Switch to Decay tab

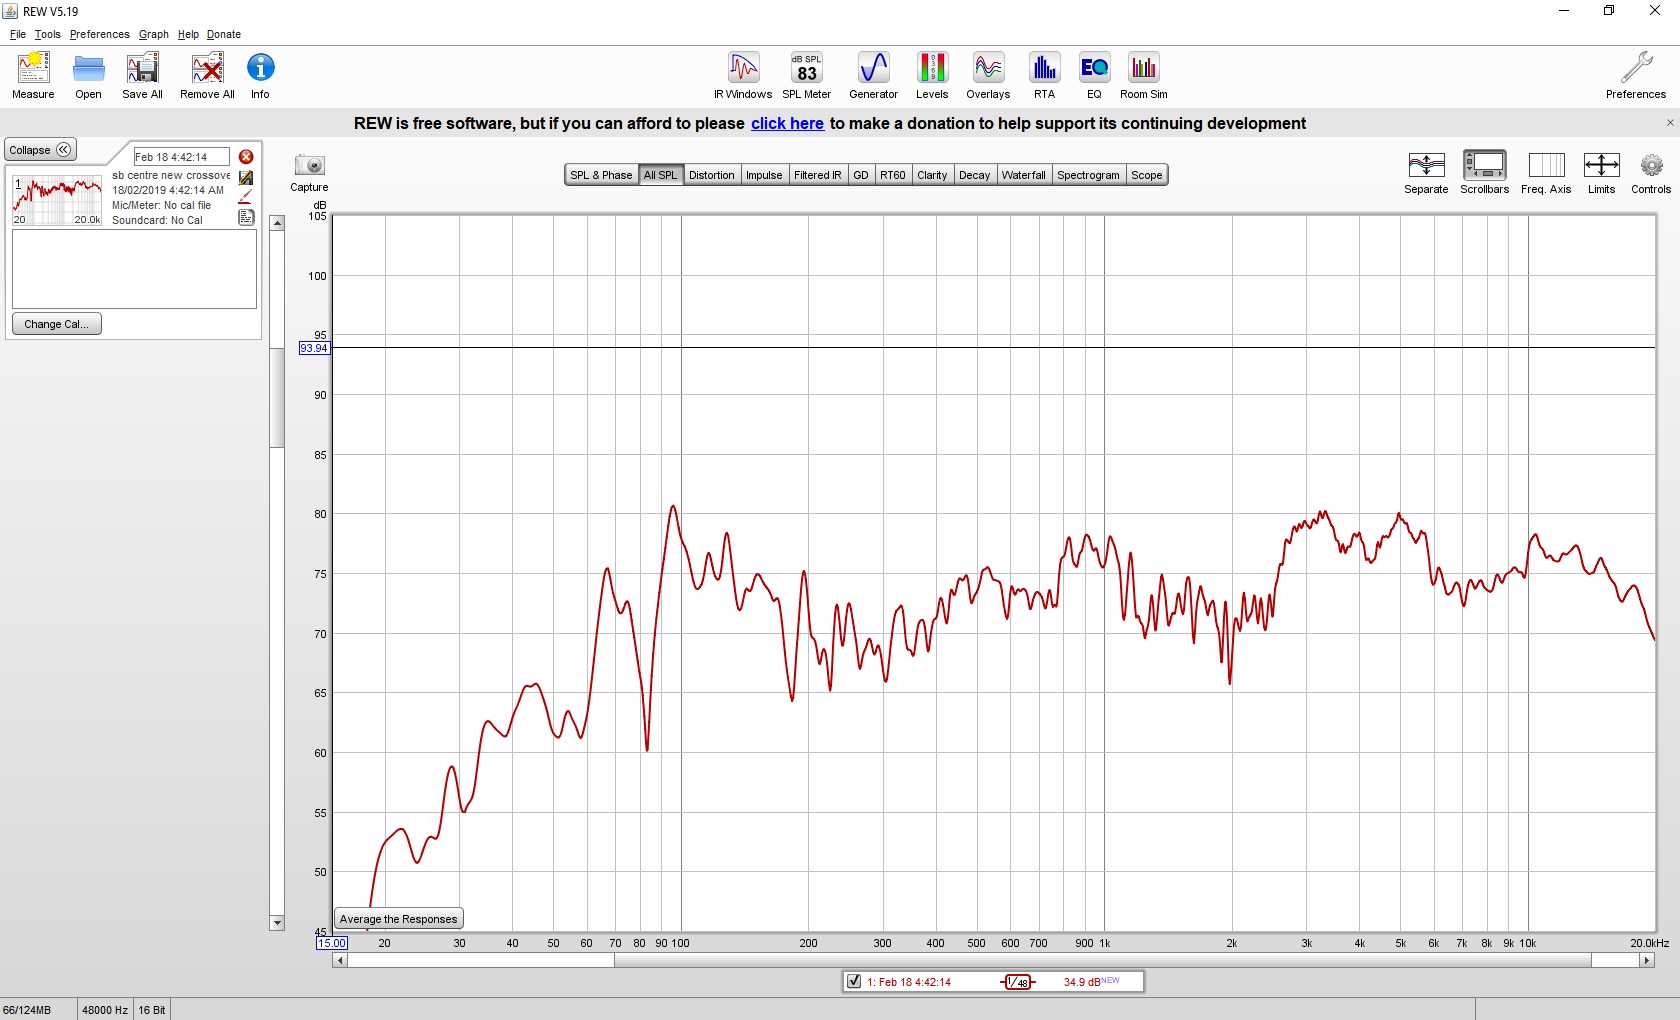(x=974, y=175)
